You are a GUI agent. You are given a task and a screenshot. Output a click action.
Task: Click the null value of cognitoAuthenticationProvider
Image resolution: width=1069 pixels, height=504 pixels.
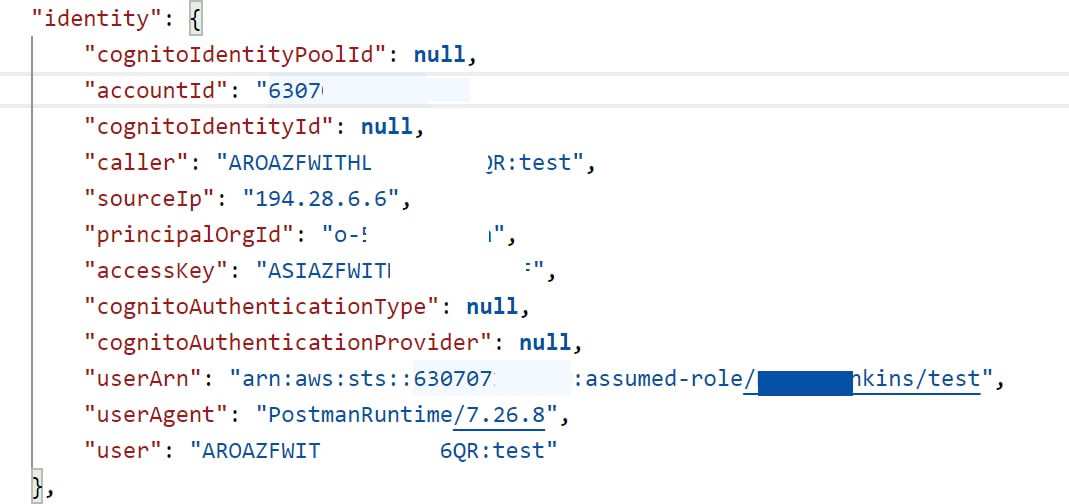[545, 343]
